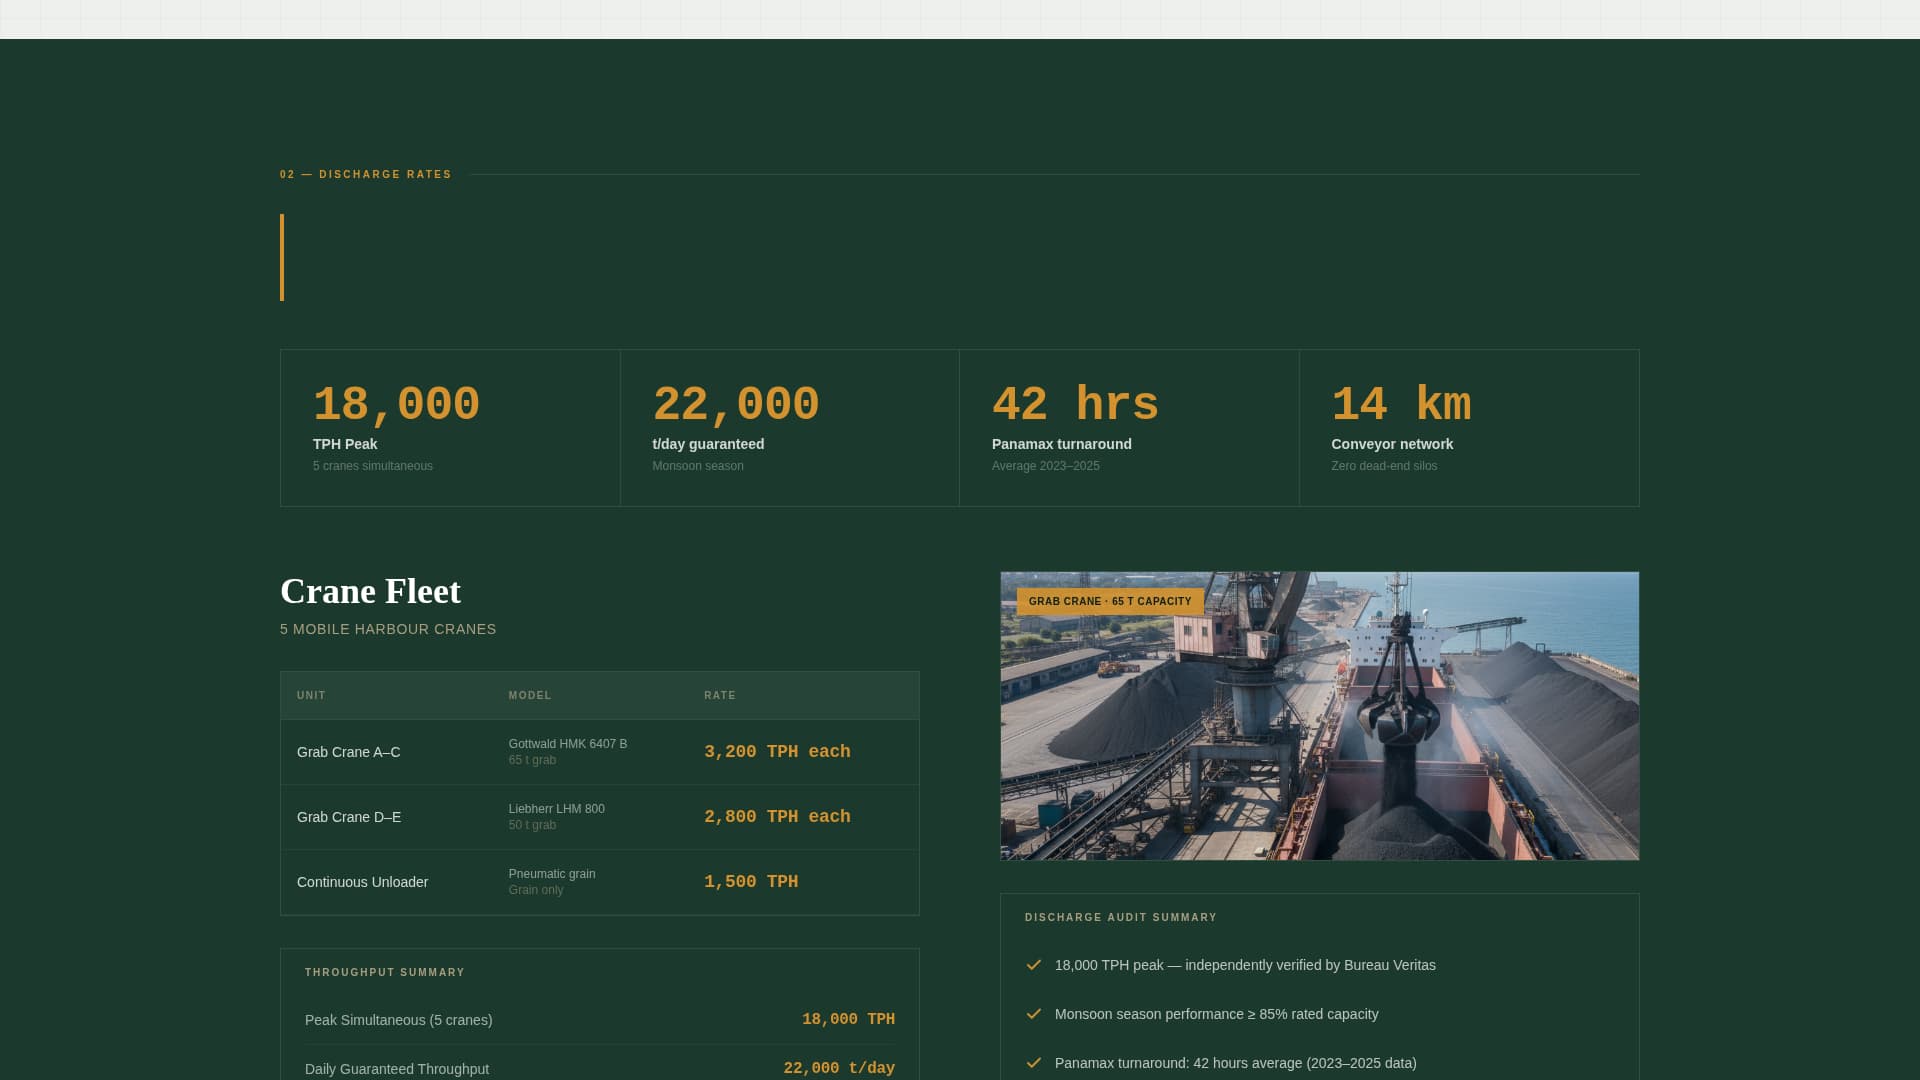The image size is (1920, 1080).
Task: Select the 42 hrs Panamax turnaround stat
Action: click(x=1128, y=427)
